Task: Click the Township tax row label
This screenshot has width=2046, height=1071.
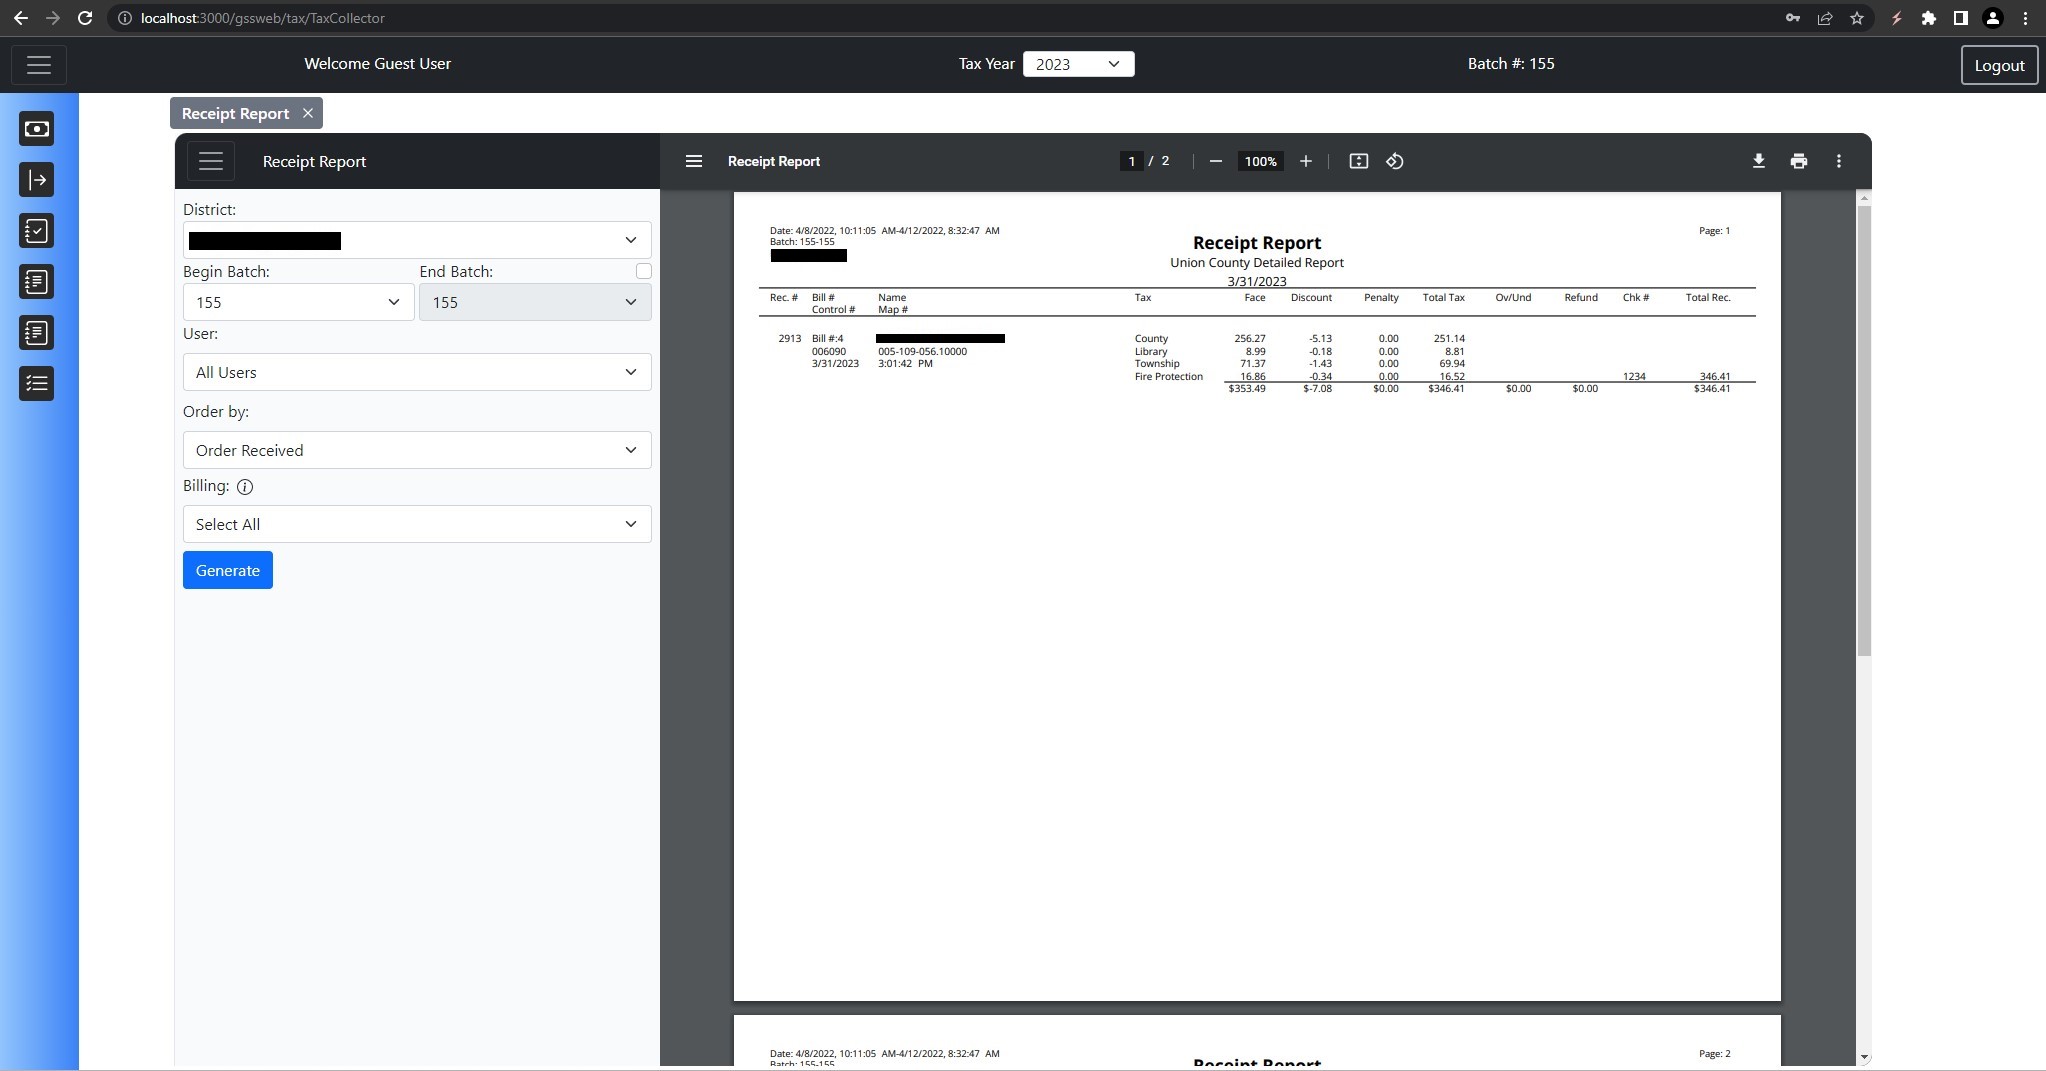Action: 1157,364
